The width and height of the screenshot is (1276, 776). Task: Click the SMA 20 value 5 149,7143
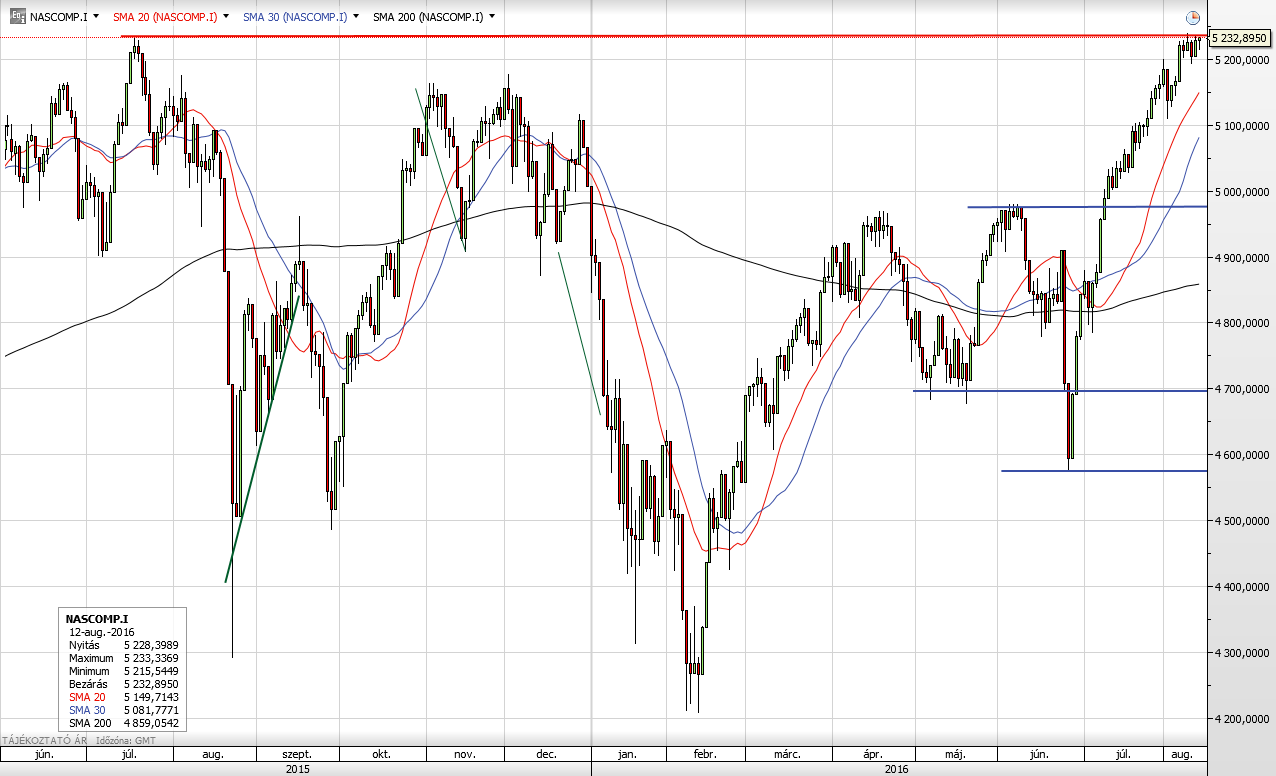151,697
